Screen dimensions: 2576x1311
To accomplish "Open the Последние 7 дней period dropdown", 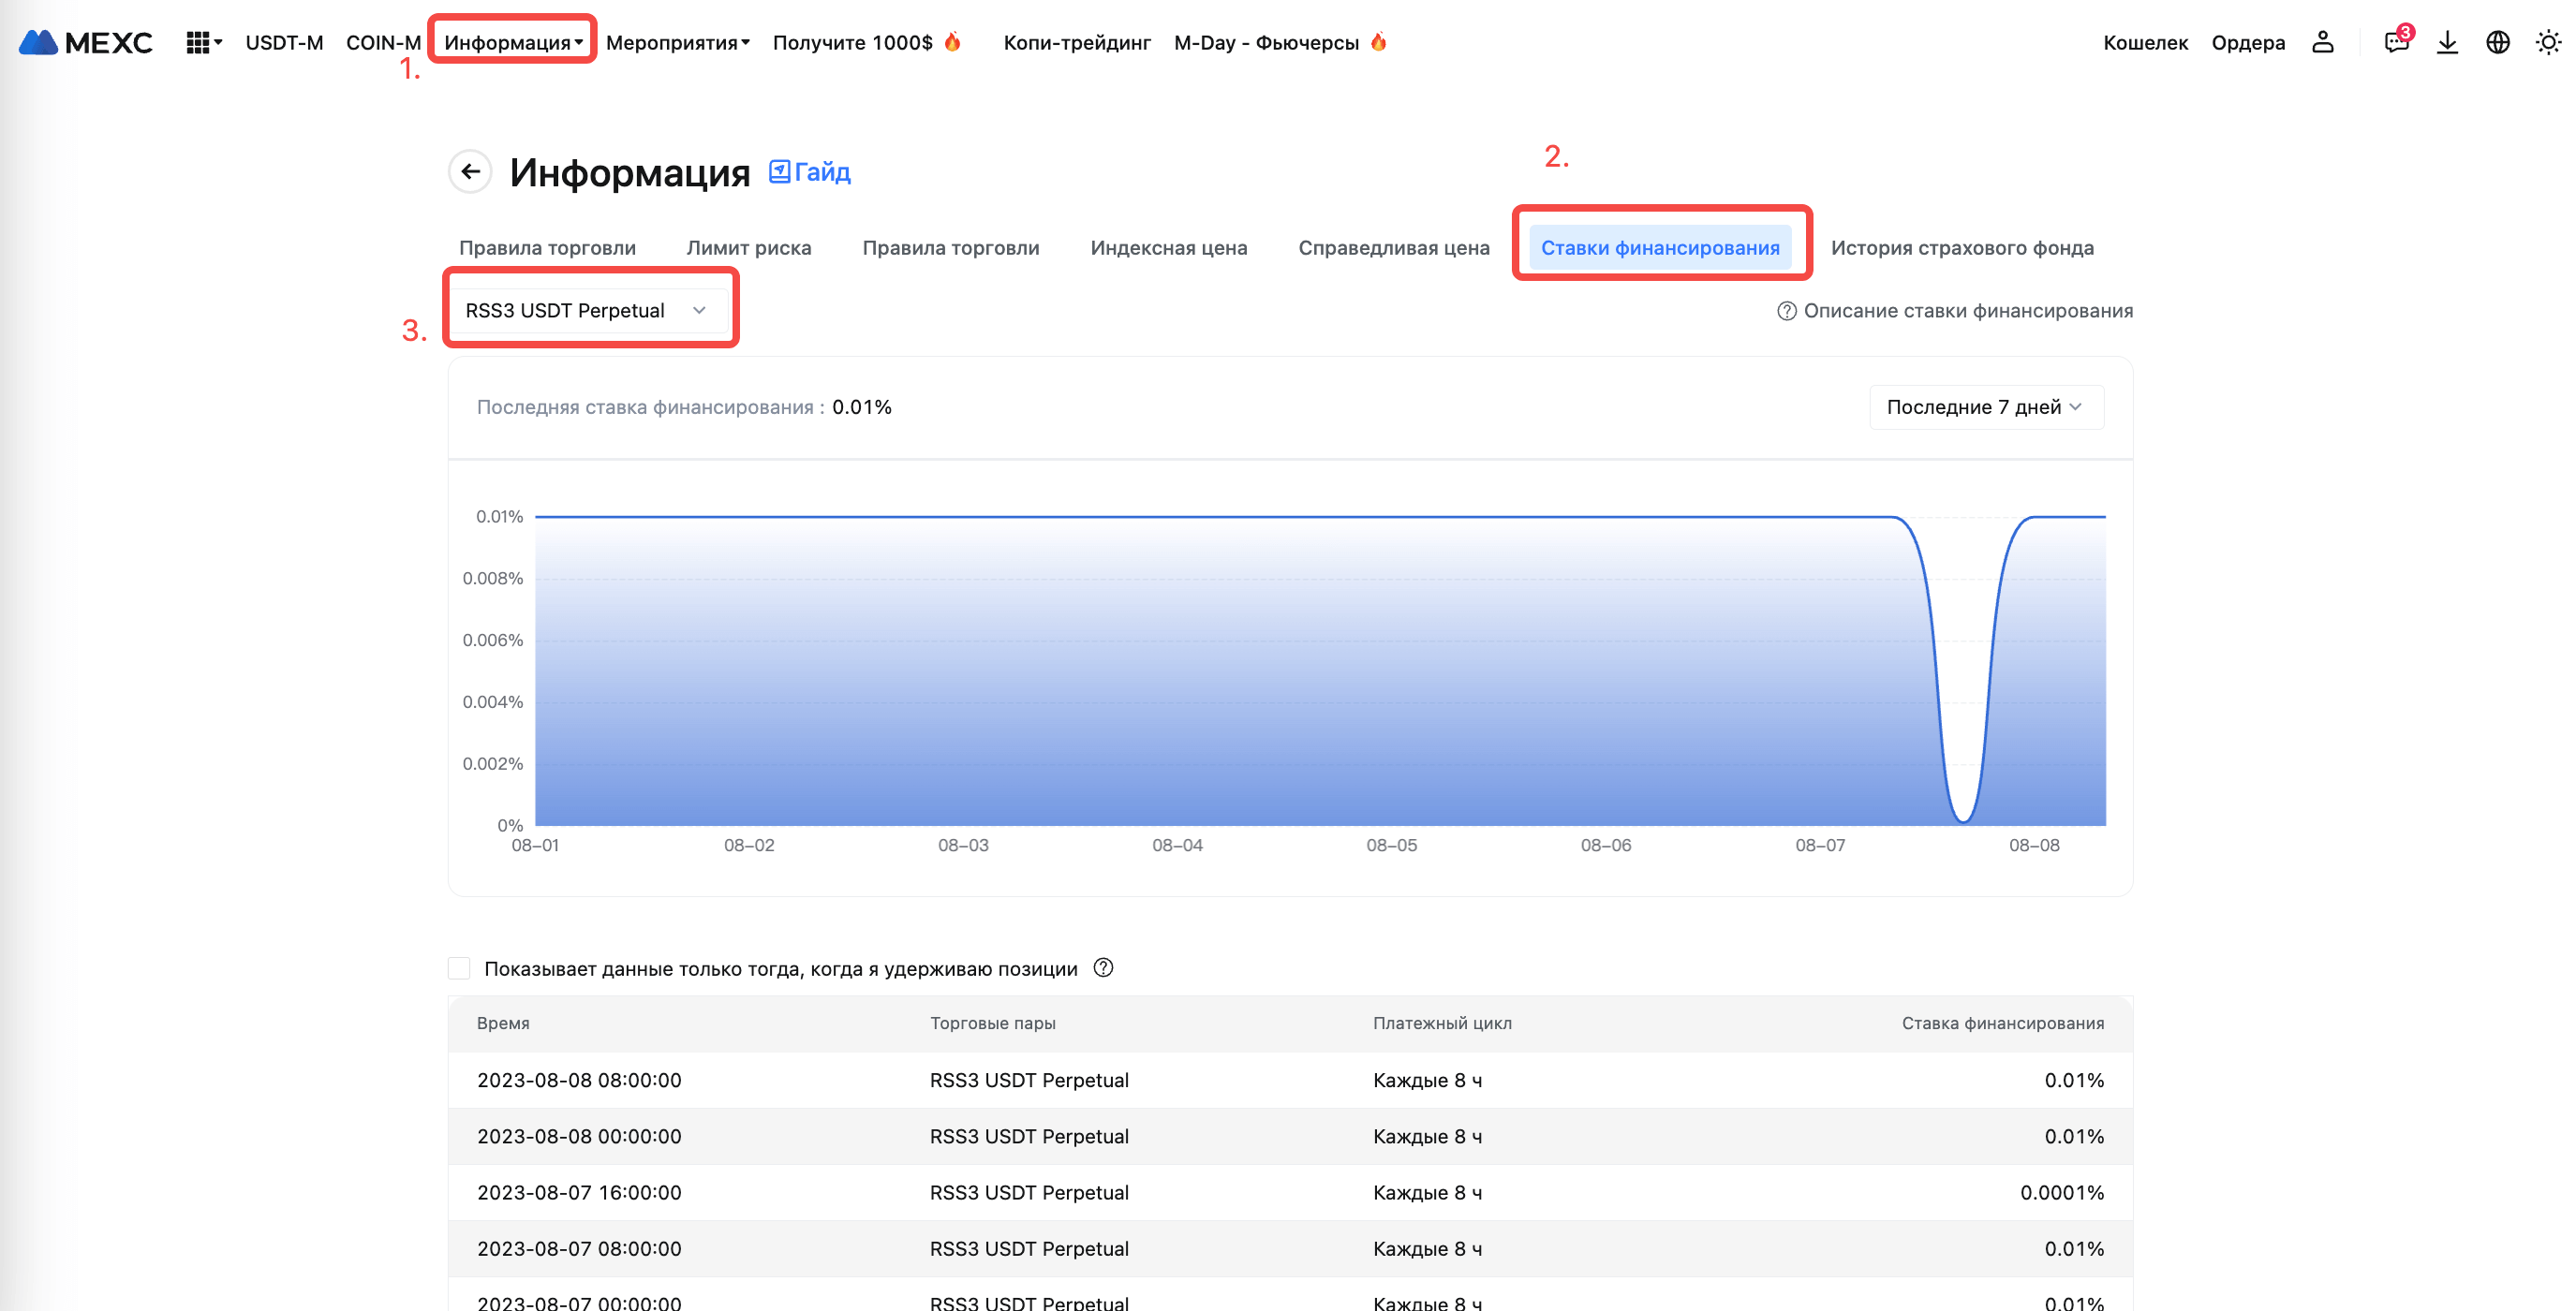I will (1985, 407).
